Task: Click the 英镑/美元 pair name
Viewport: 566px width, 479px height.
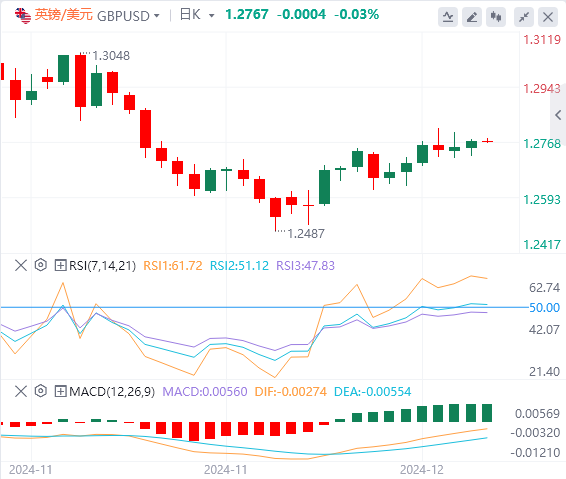Action: pyautogui.click(x=64, y=15)
